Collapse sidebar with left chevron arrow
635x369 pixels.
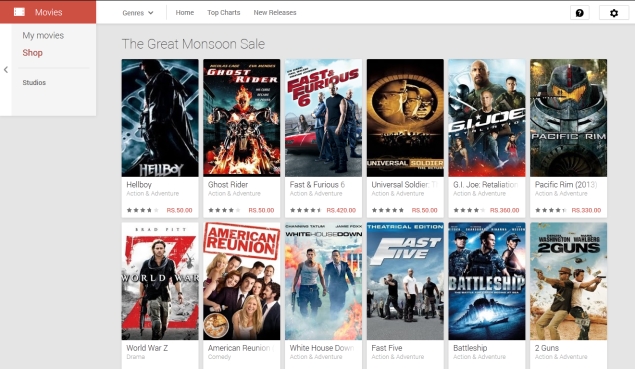(x=6, y=70)
